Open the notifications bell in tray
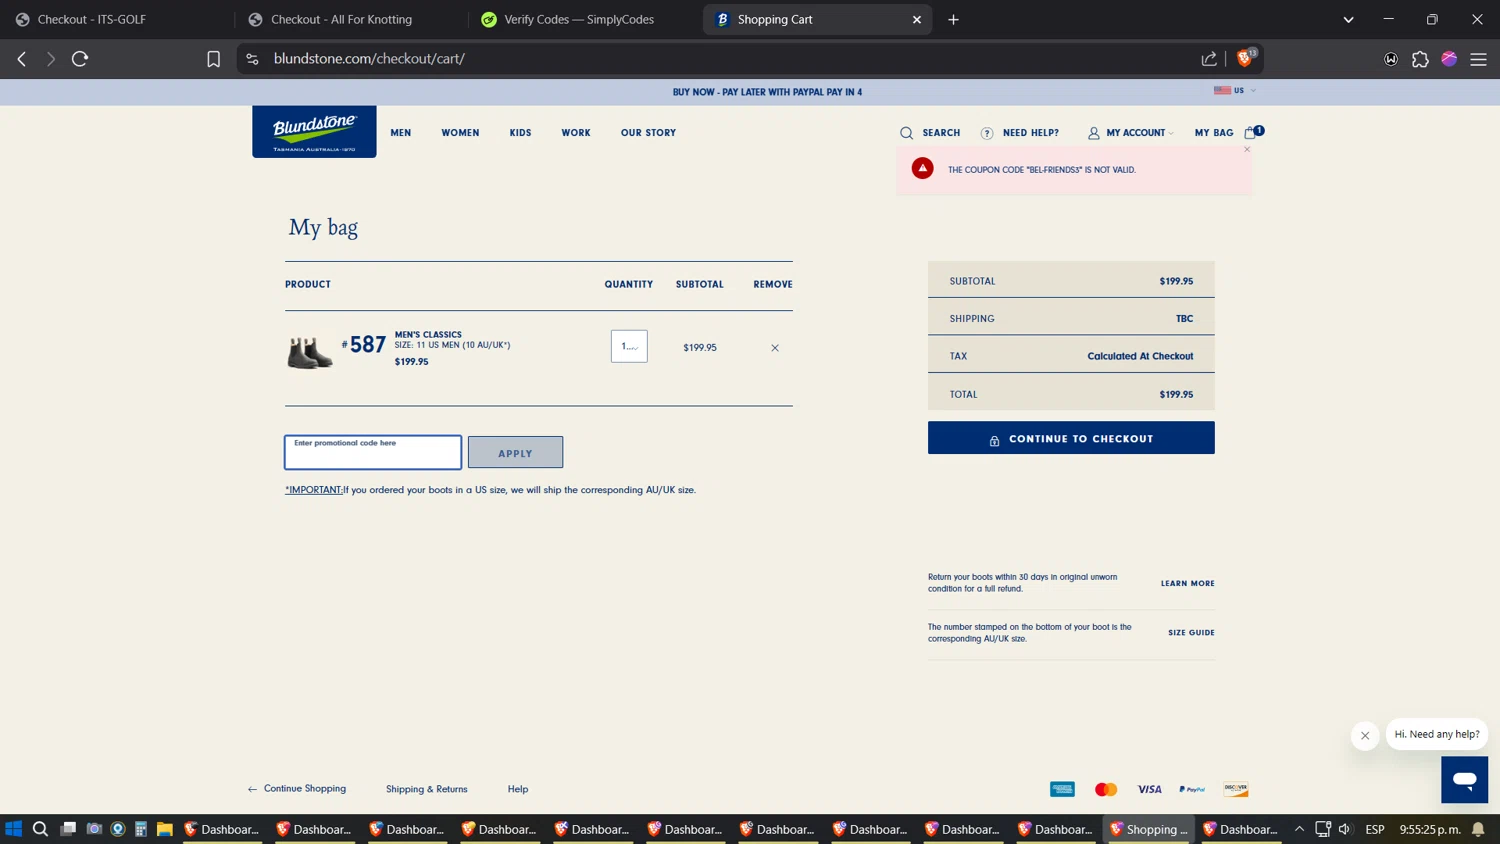 pyautogui.click(x=1478, y=829)
